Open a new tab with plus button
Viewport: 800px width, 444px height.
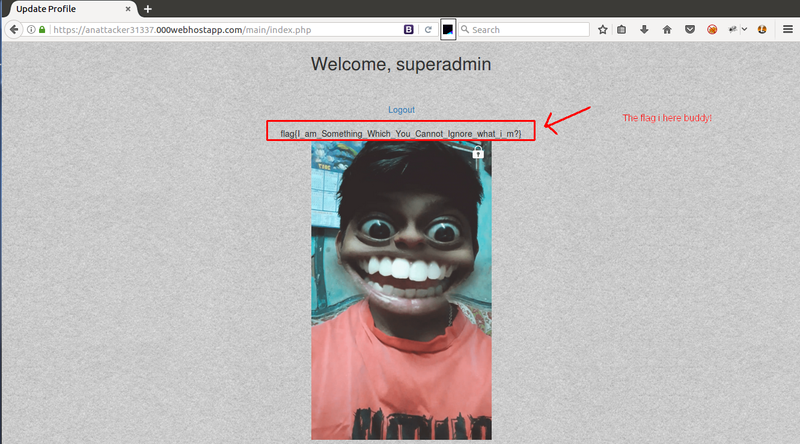point(148,9)
